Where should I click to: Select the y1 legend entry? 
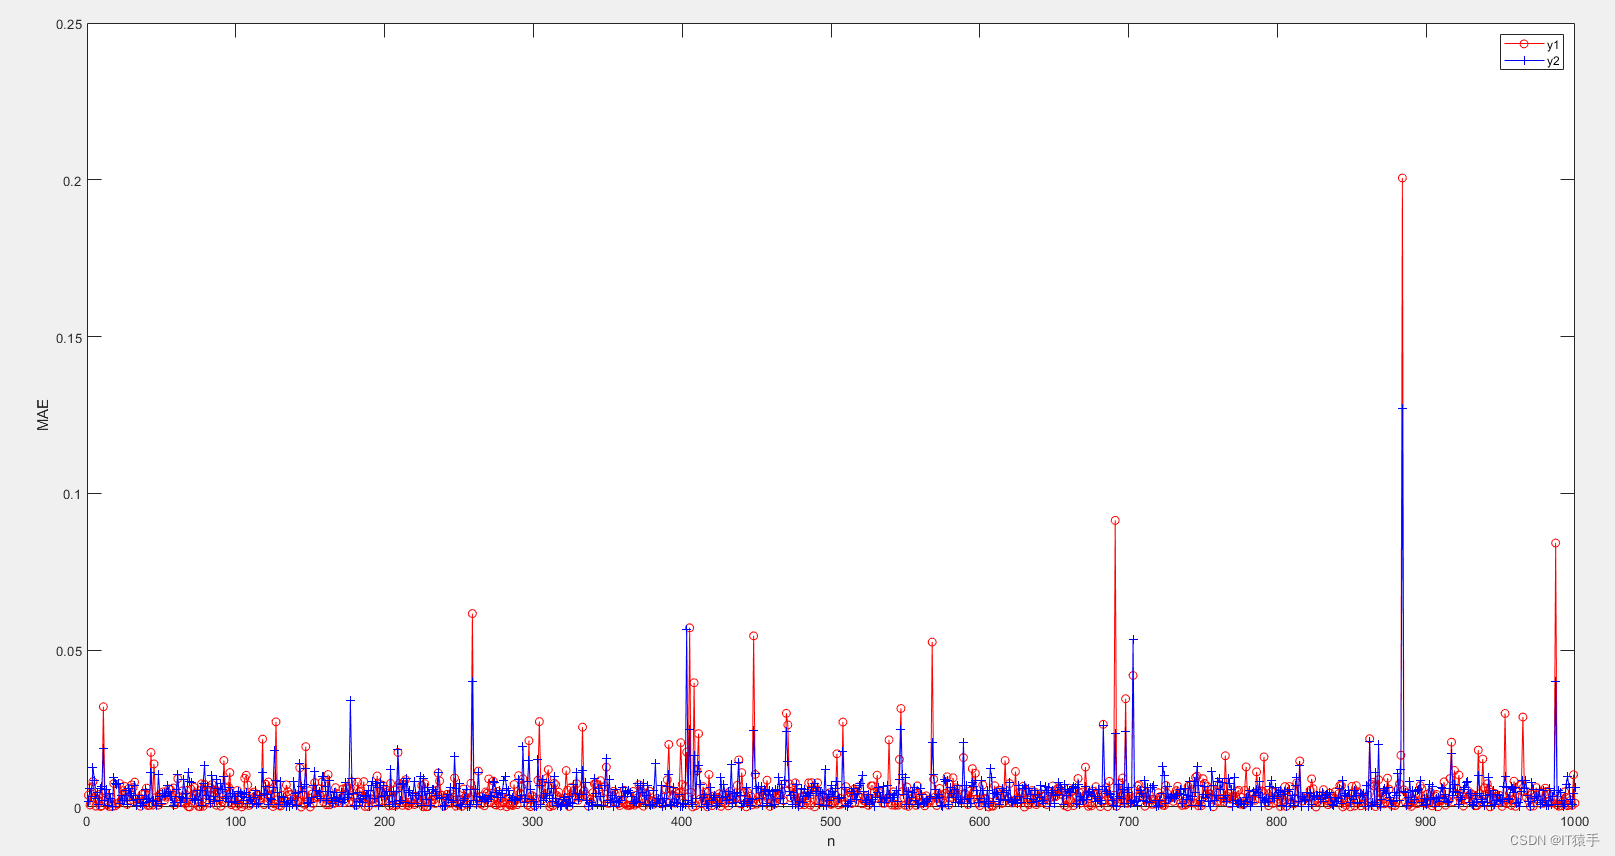pyautogui.click(x=1532, y=45)
